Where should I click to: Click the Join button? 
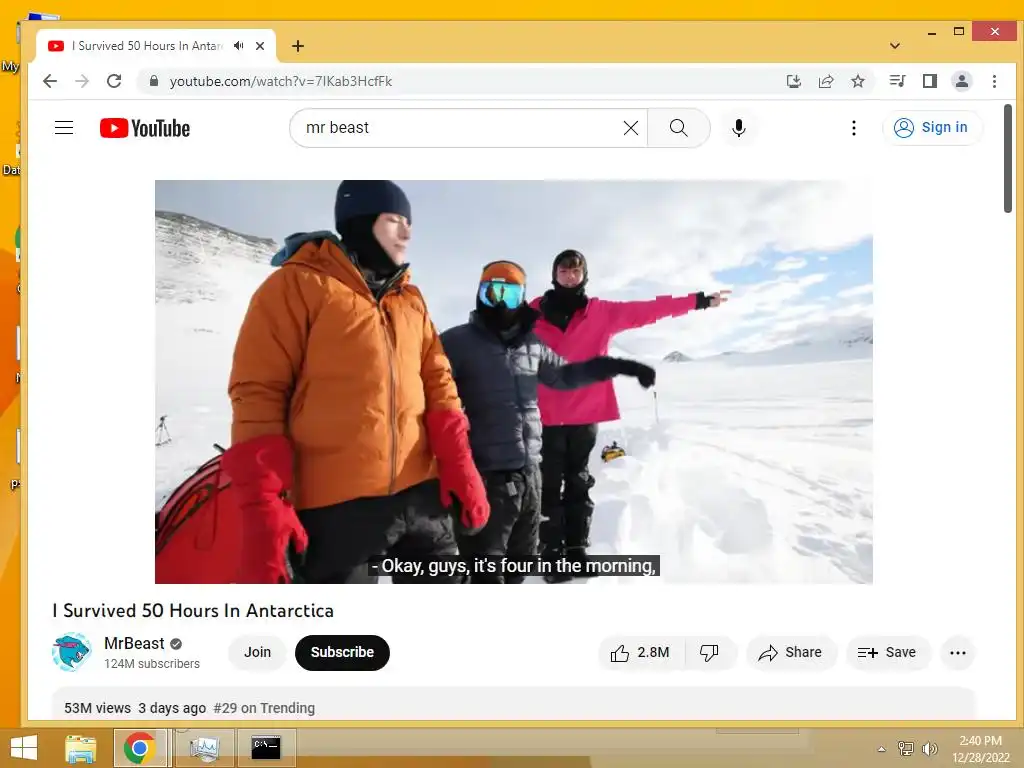[257, 652]
